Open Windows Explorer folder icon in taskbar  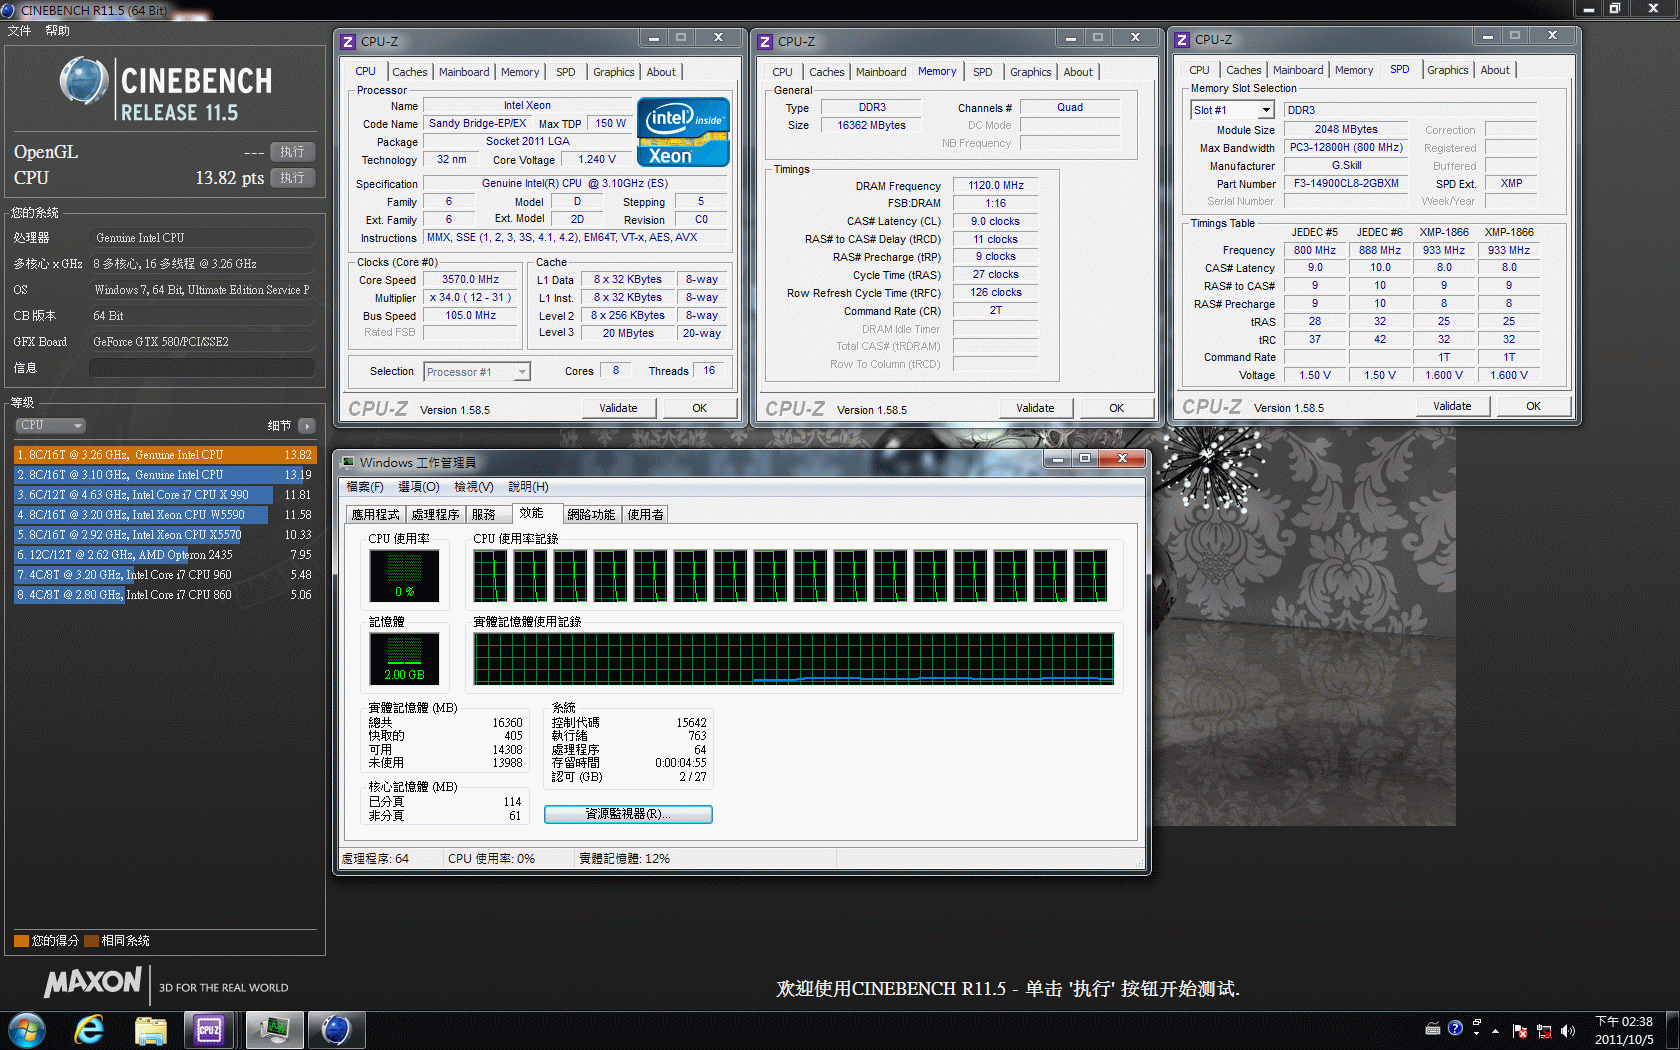(x=150, y=1030)
